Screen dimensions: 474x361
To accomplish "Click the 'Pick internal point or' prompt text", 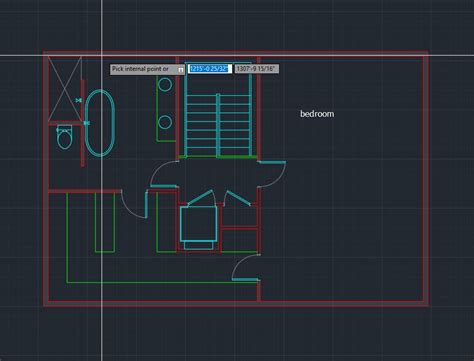I will tap(140, 69).
